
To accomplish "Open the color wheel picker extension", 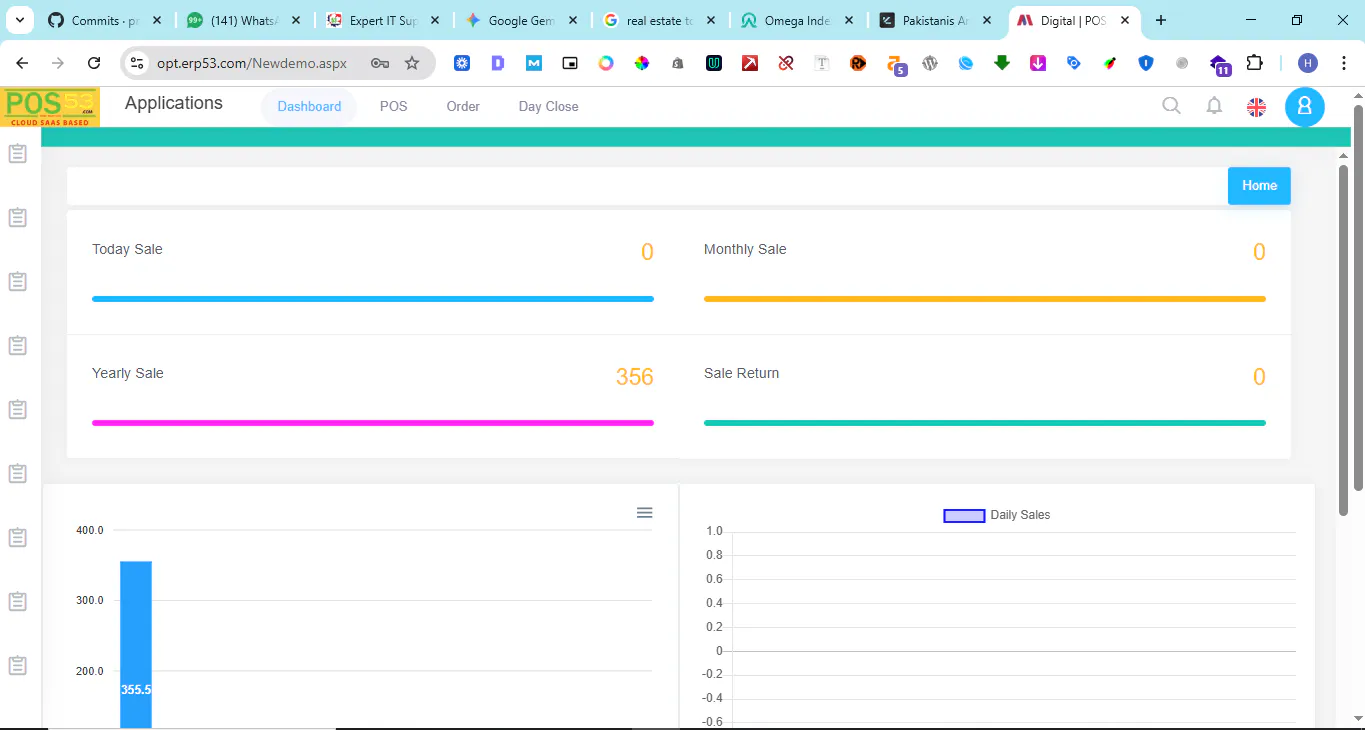I will tap(642, 63).
